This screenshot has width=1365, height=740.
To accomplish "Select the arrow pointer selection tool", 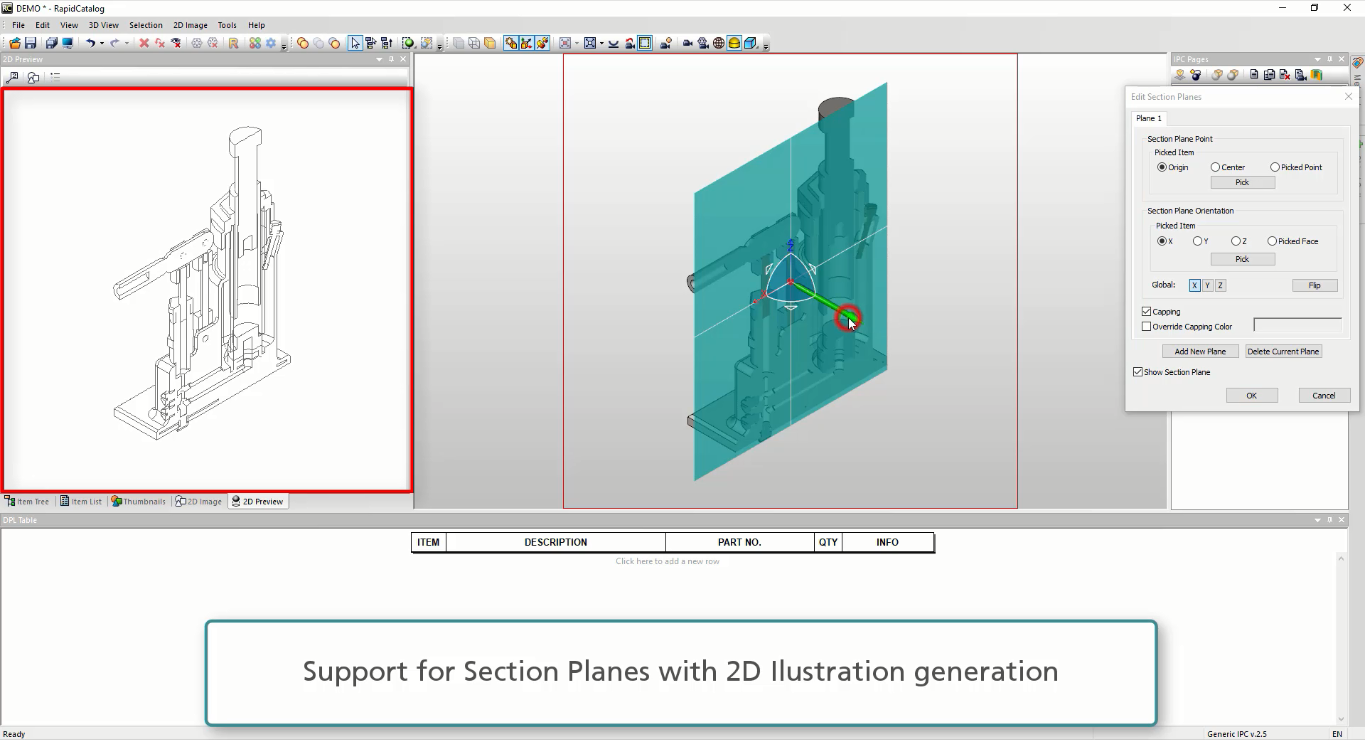I will [355, 43].
